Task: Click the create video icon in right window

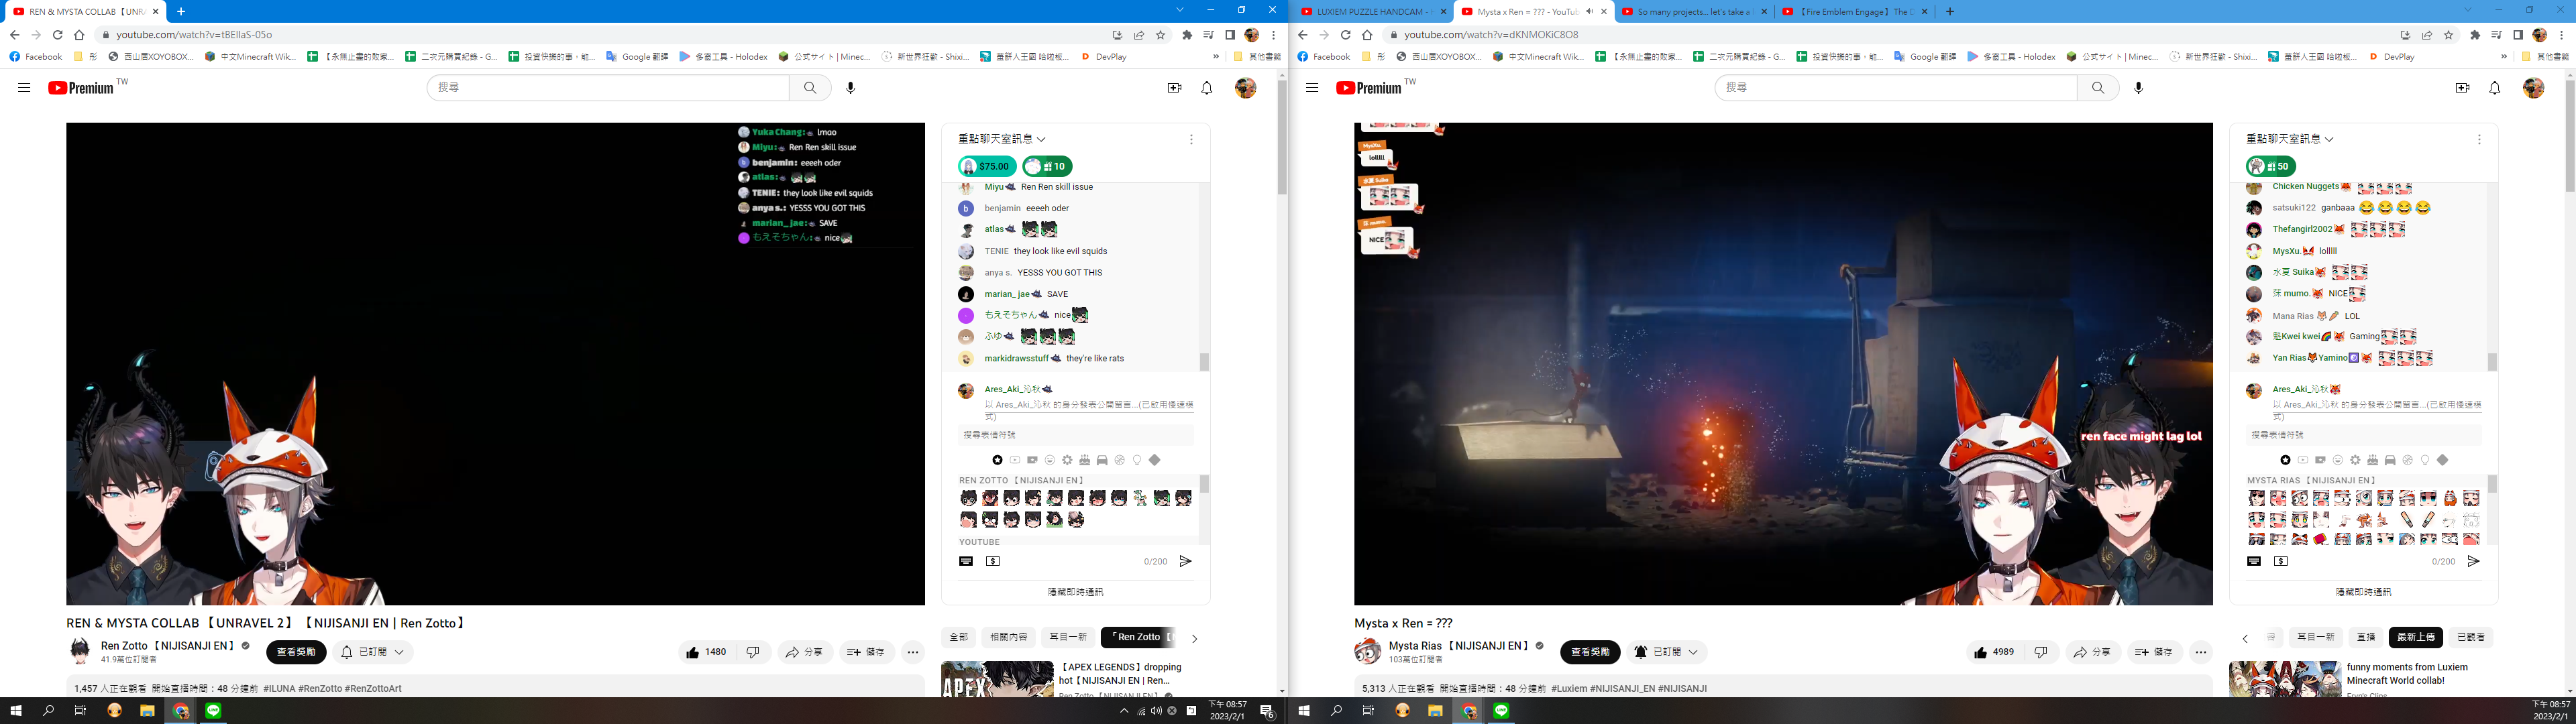Action: coord(2462,88)
